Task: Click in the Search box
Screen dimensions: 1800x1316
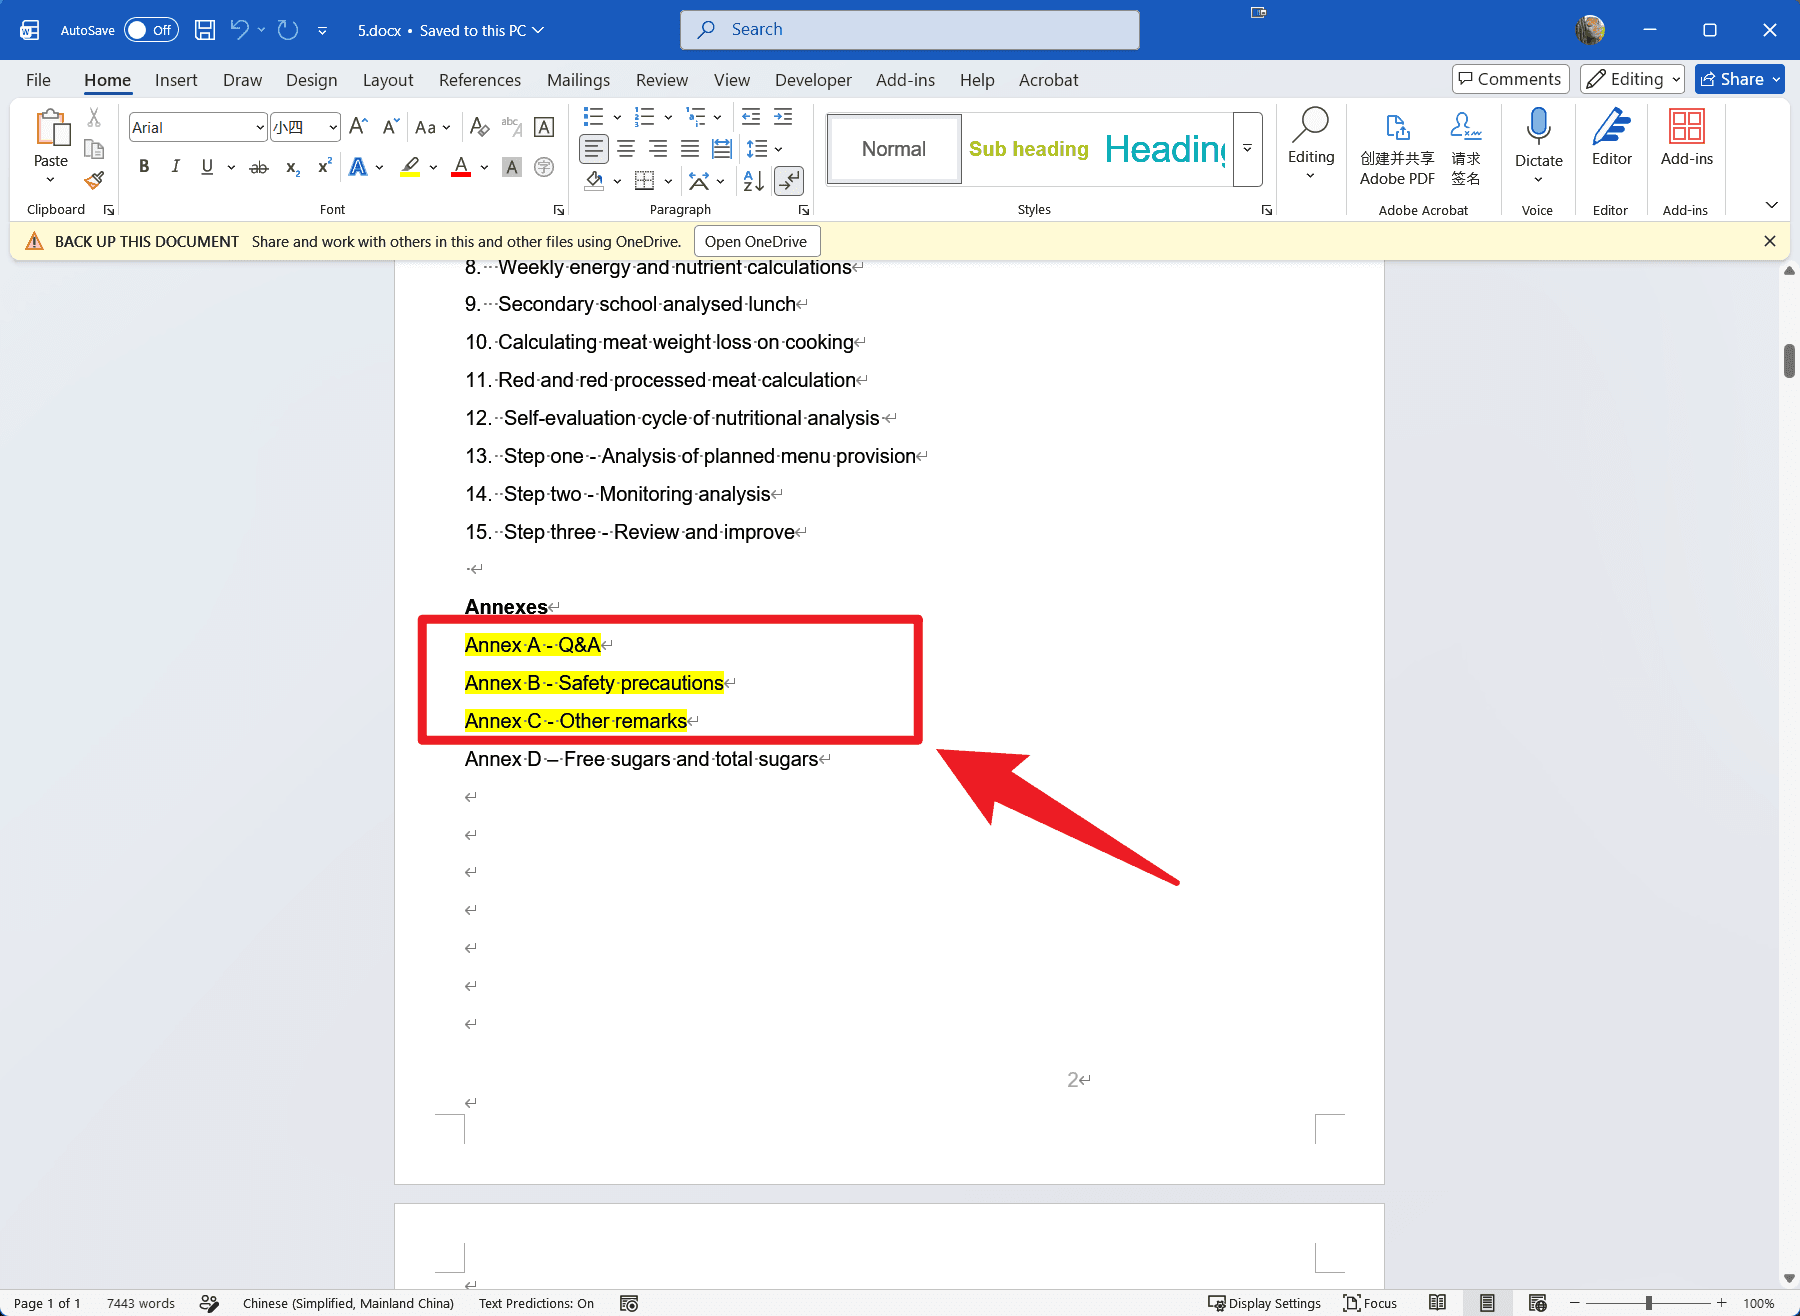Action: [910, 30]
